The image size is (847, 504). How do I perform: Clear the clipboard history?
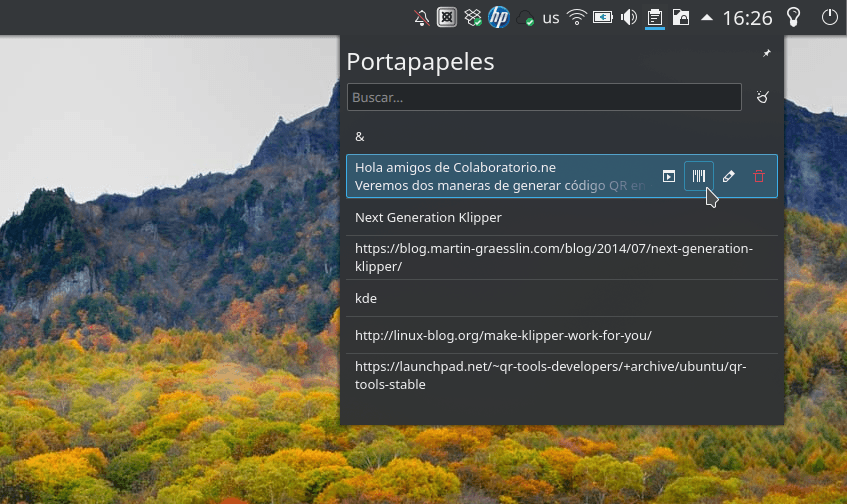(x=762, y=97)
